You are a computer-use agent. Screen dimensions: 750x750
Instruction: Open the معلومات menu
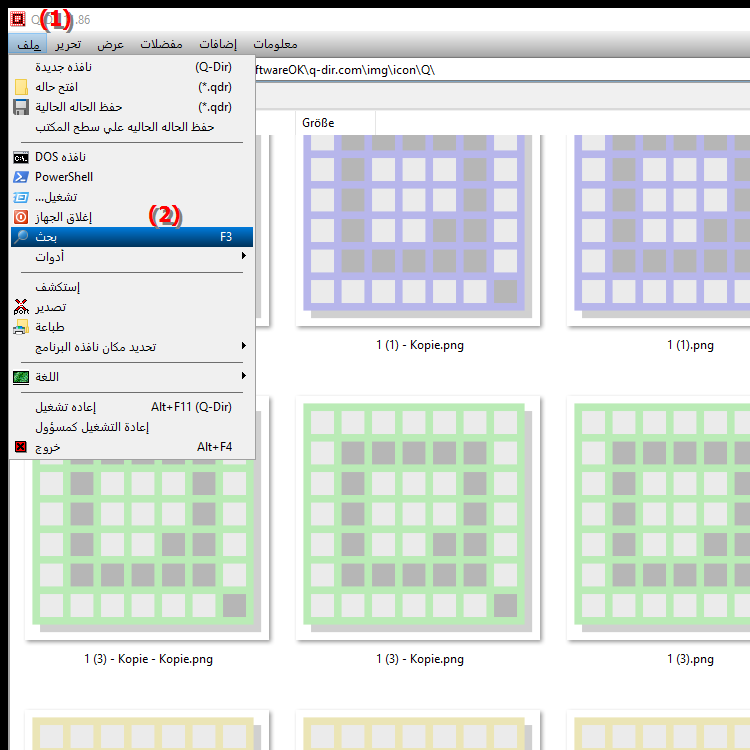click(x=275, y=44)
